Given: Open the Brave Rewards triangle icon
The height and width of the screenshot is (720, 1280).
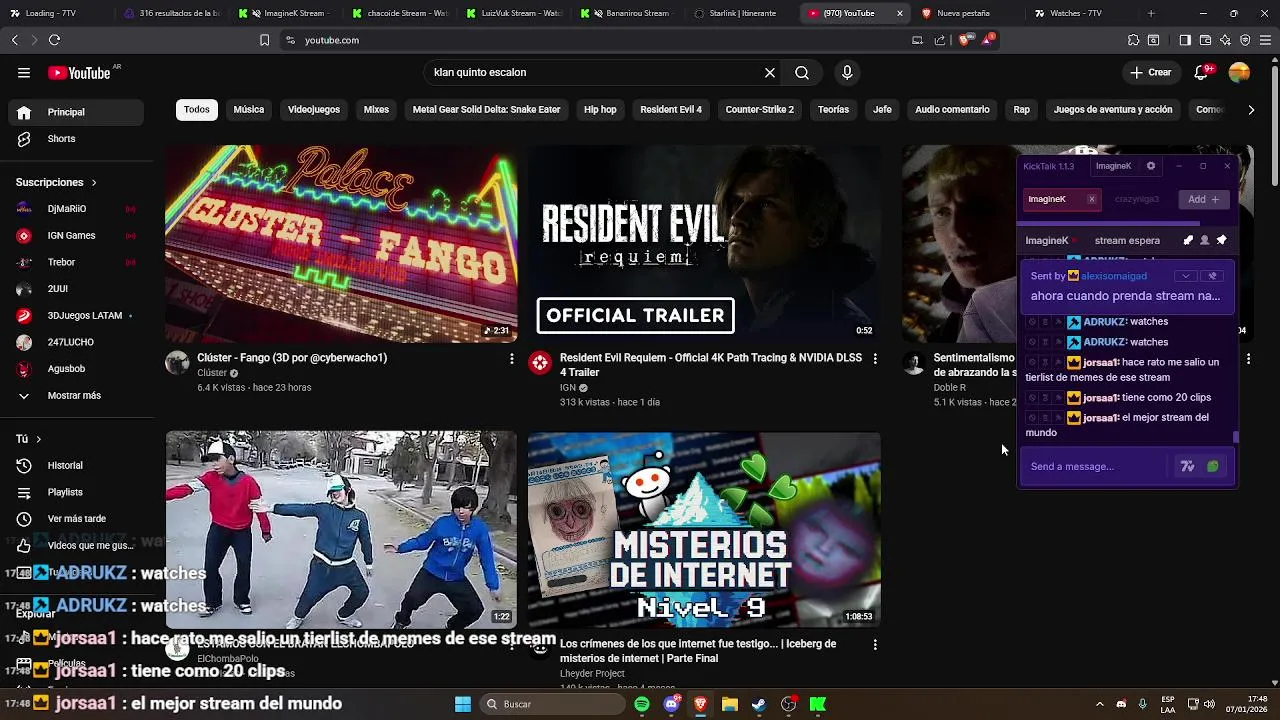Looking at the screenshot, I should click(989, 40).
